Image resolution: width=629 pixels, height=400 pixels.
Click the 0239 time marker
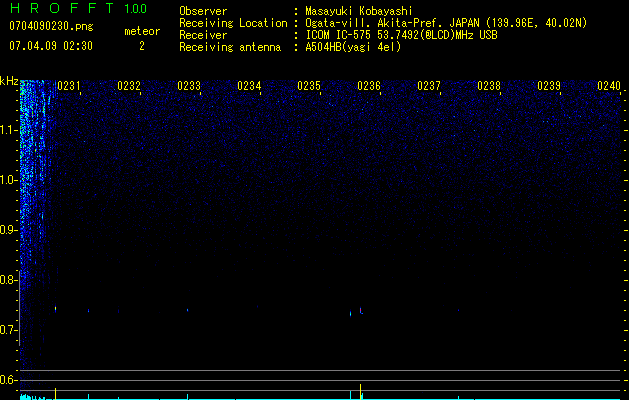(549, 86)
